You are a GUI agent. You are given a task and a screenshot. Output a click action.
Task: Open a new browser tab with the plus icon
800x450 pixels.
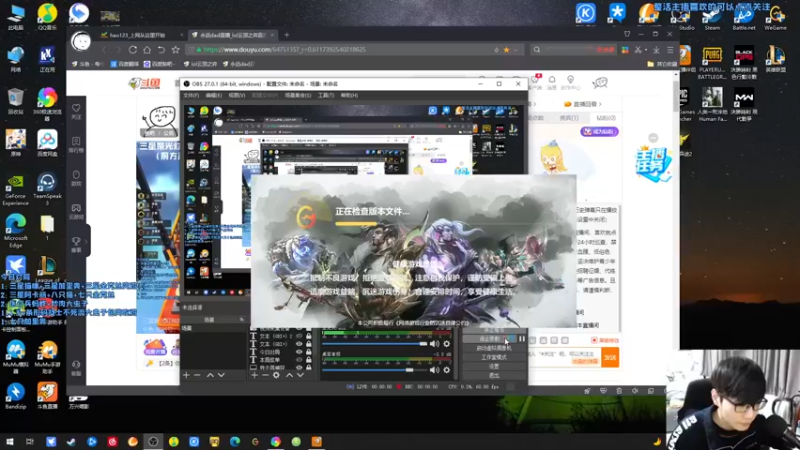(287, 35)
